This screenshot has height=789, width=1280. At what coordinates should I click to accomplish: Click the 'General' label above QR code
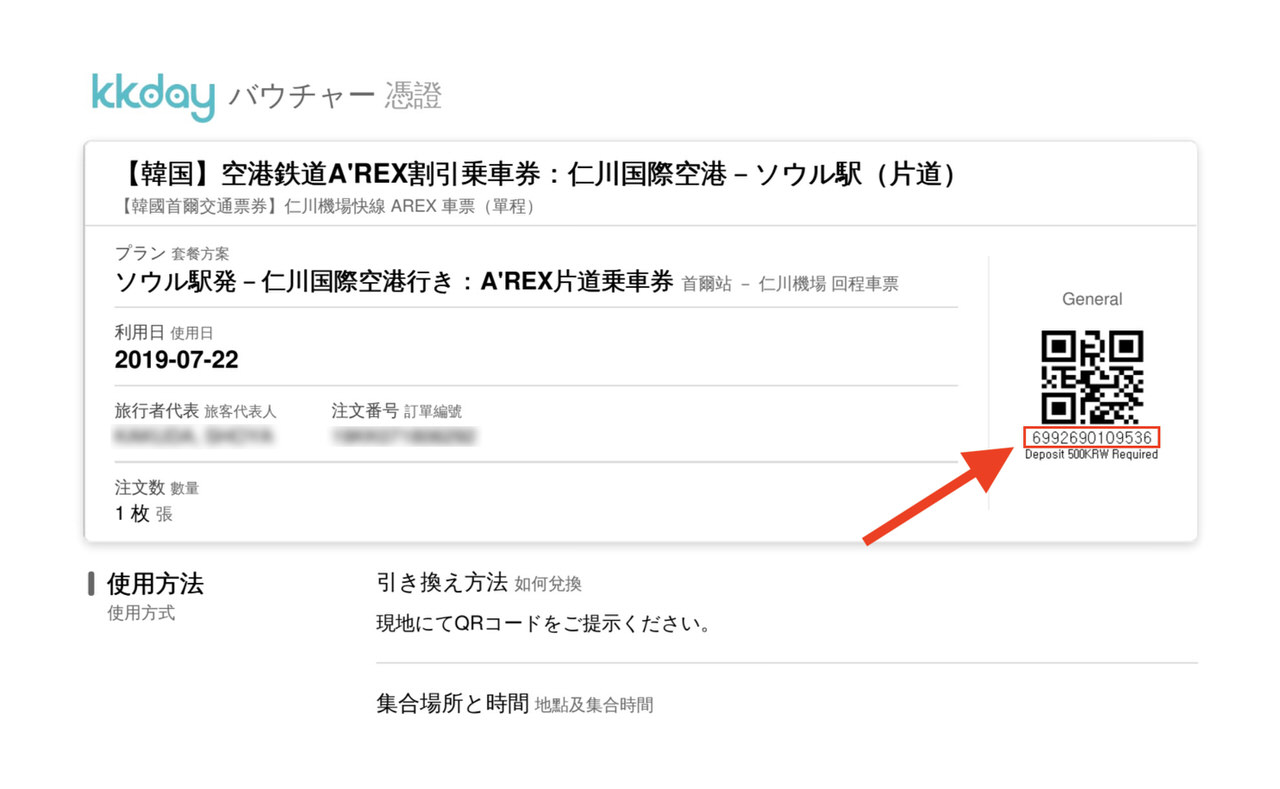point(1092,299)
